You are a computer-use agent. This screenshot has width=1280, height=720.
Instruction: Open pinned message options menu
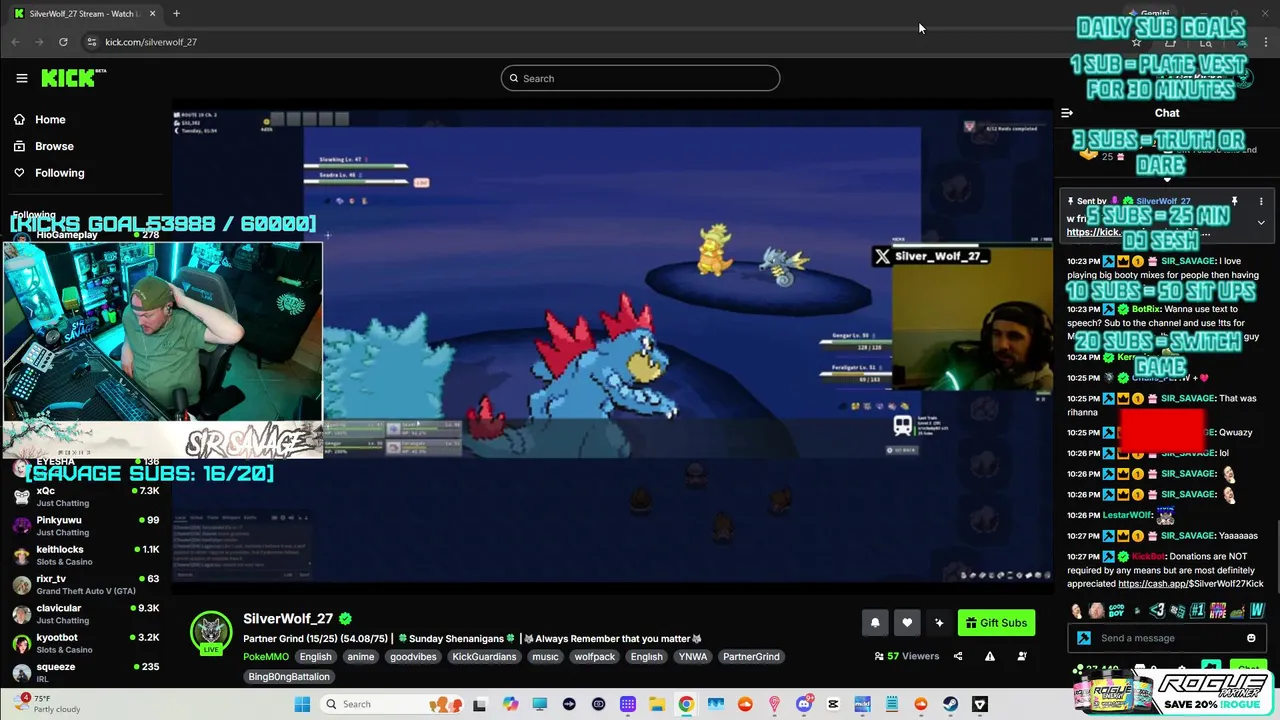[1261, 201]
